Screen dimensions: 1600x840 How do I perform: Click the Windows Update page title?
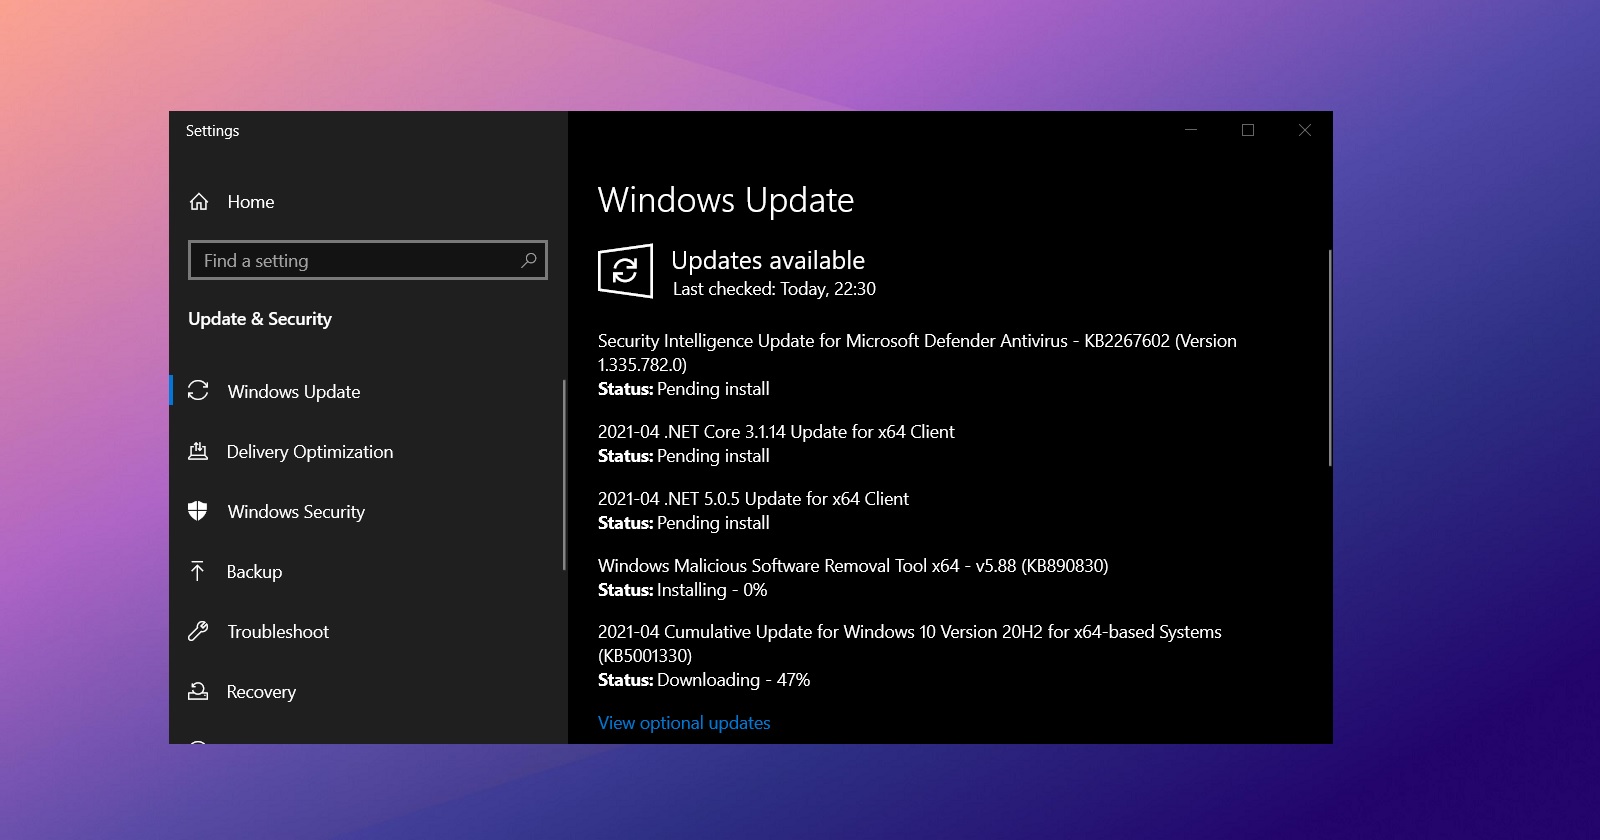click(x=726, y=200)
